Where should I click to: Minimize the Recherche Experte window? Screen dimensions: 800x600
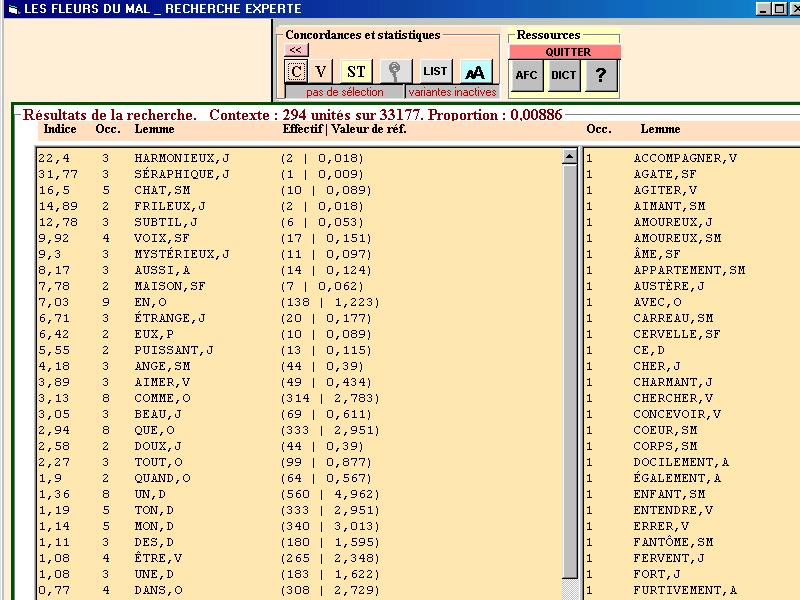point(763,9)
